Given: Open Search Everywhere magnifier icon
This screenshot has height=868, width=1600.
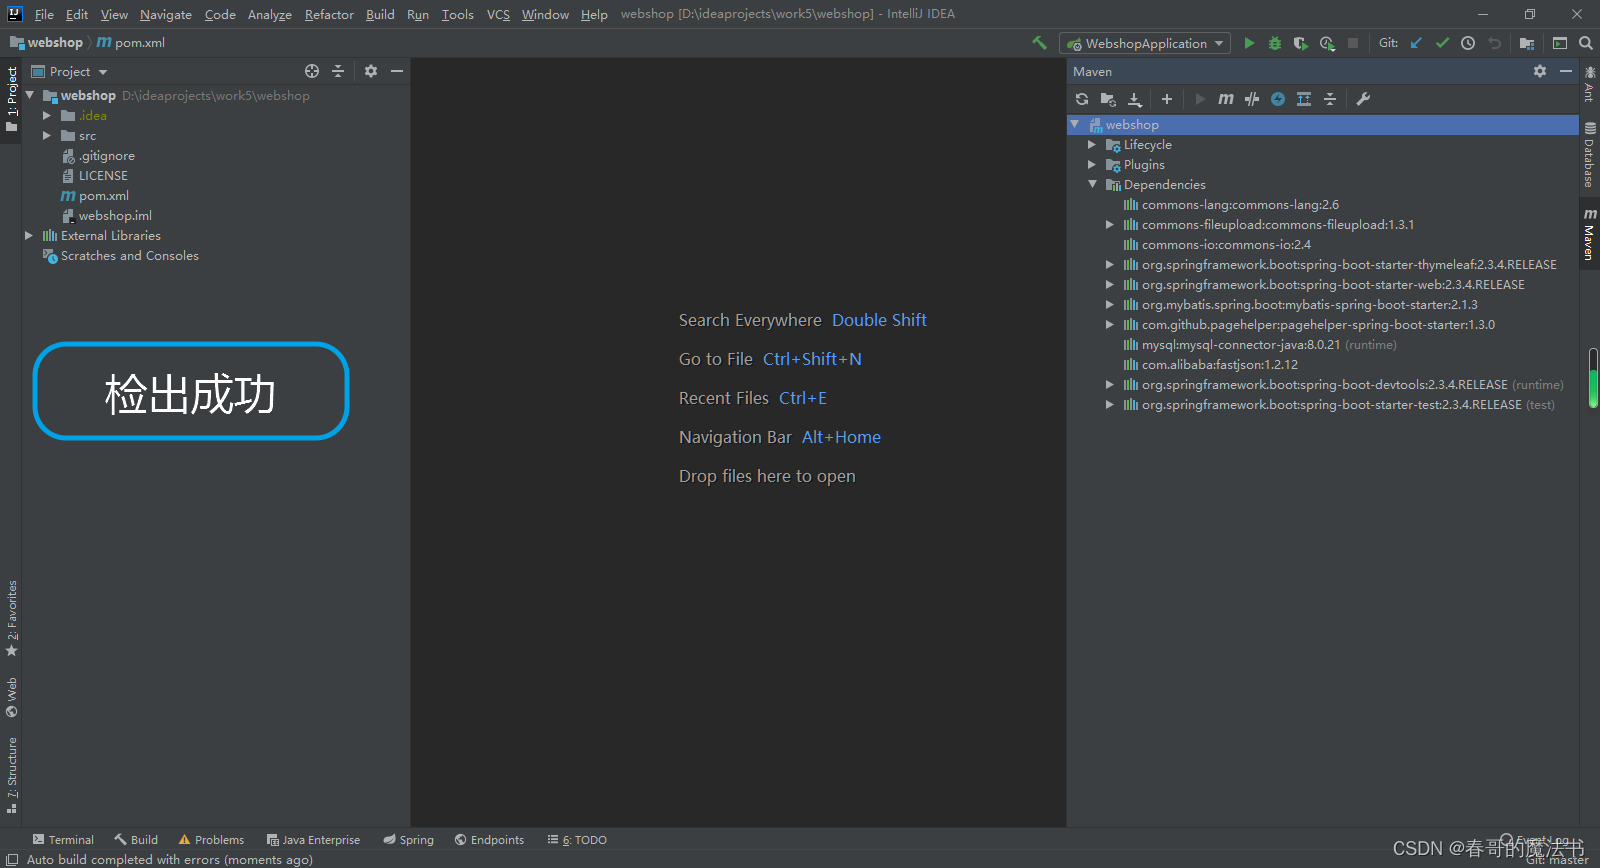Looking at the screenshot, I should pyautogui.click(x=1586, y=43).
